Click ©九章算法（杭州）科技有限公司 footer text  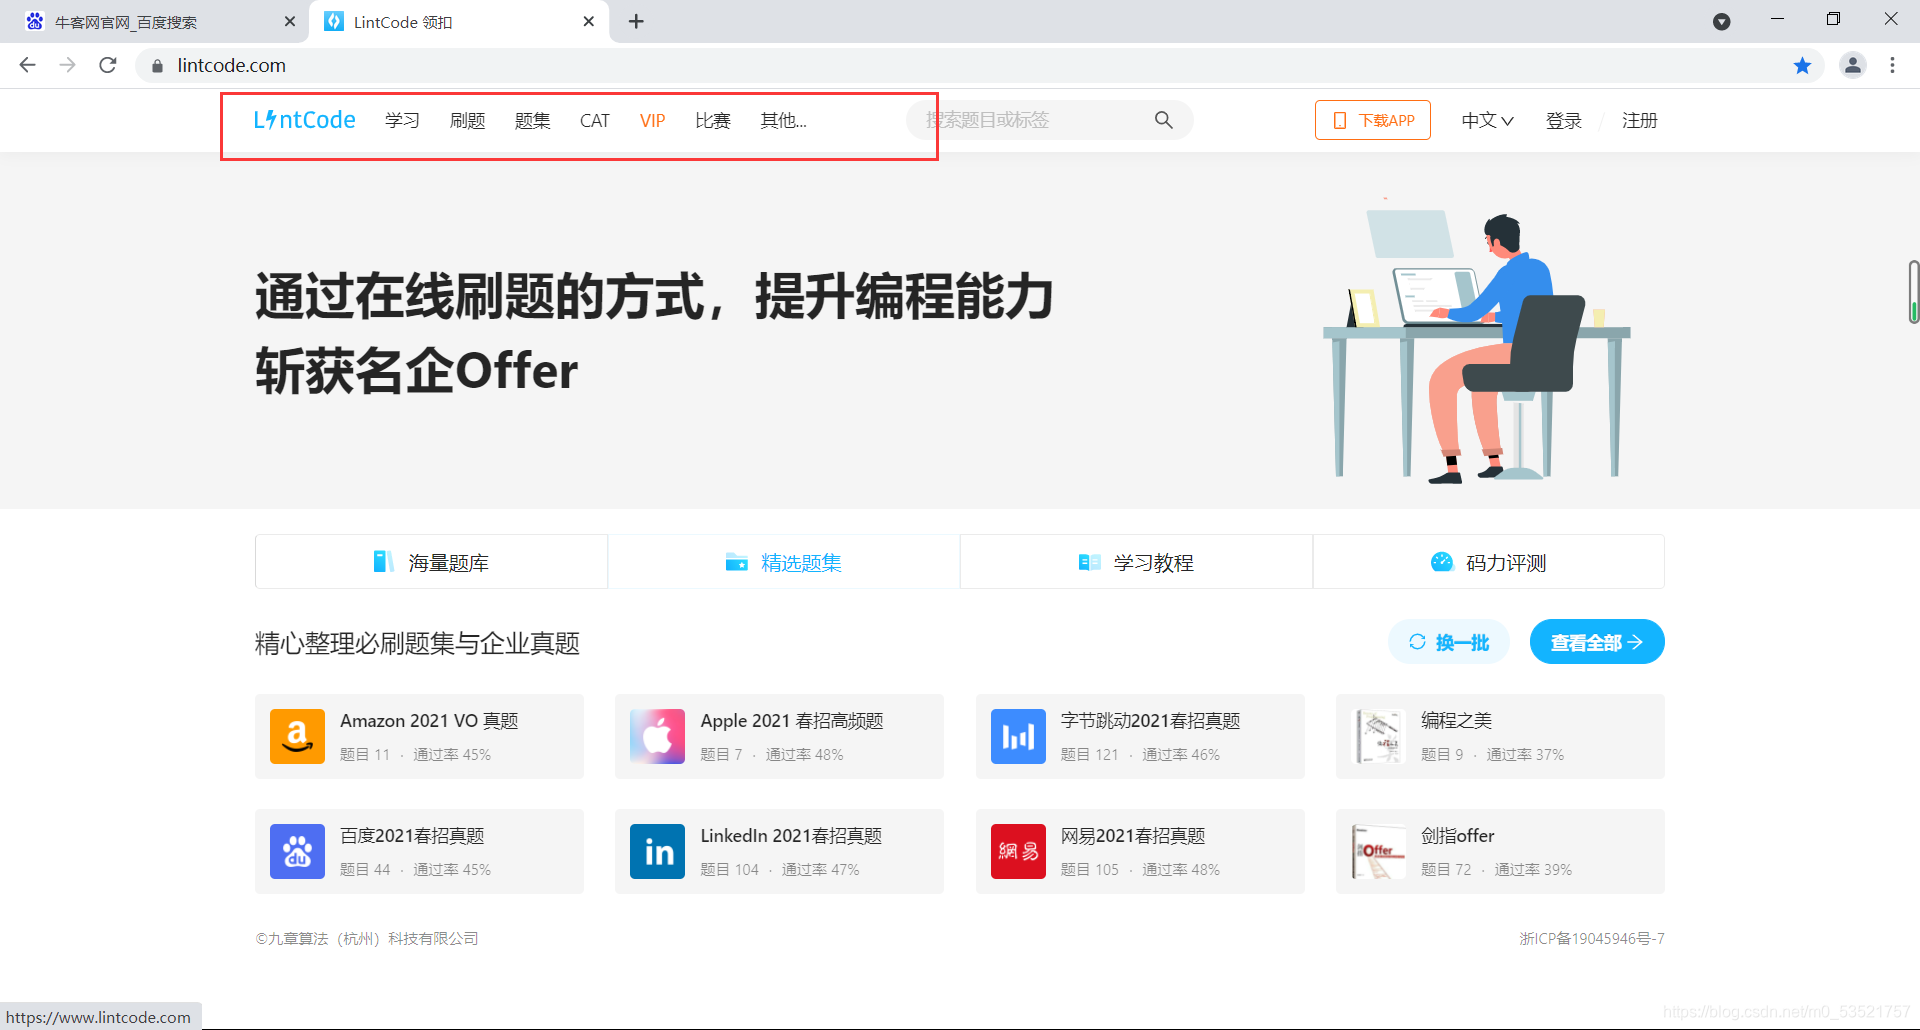pos(367,938)
